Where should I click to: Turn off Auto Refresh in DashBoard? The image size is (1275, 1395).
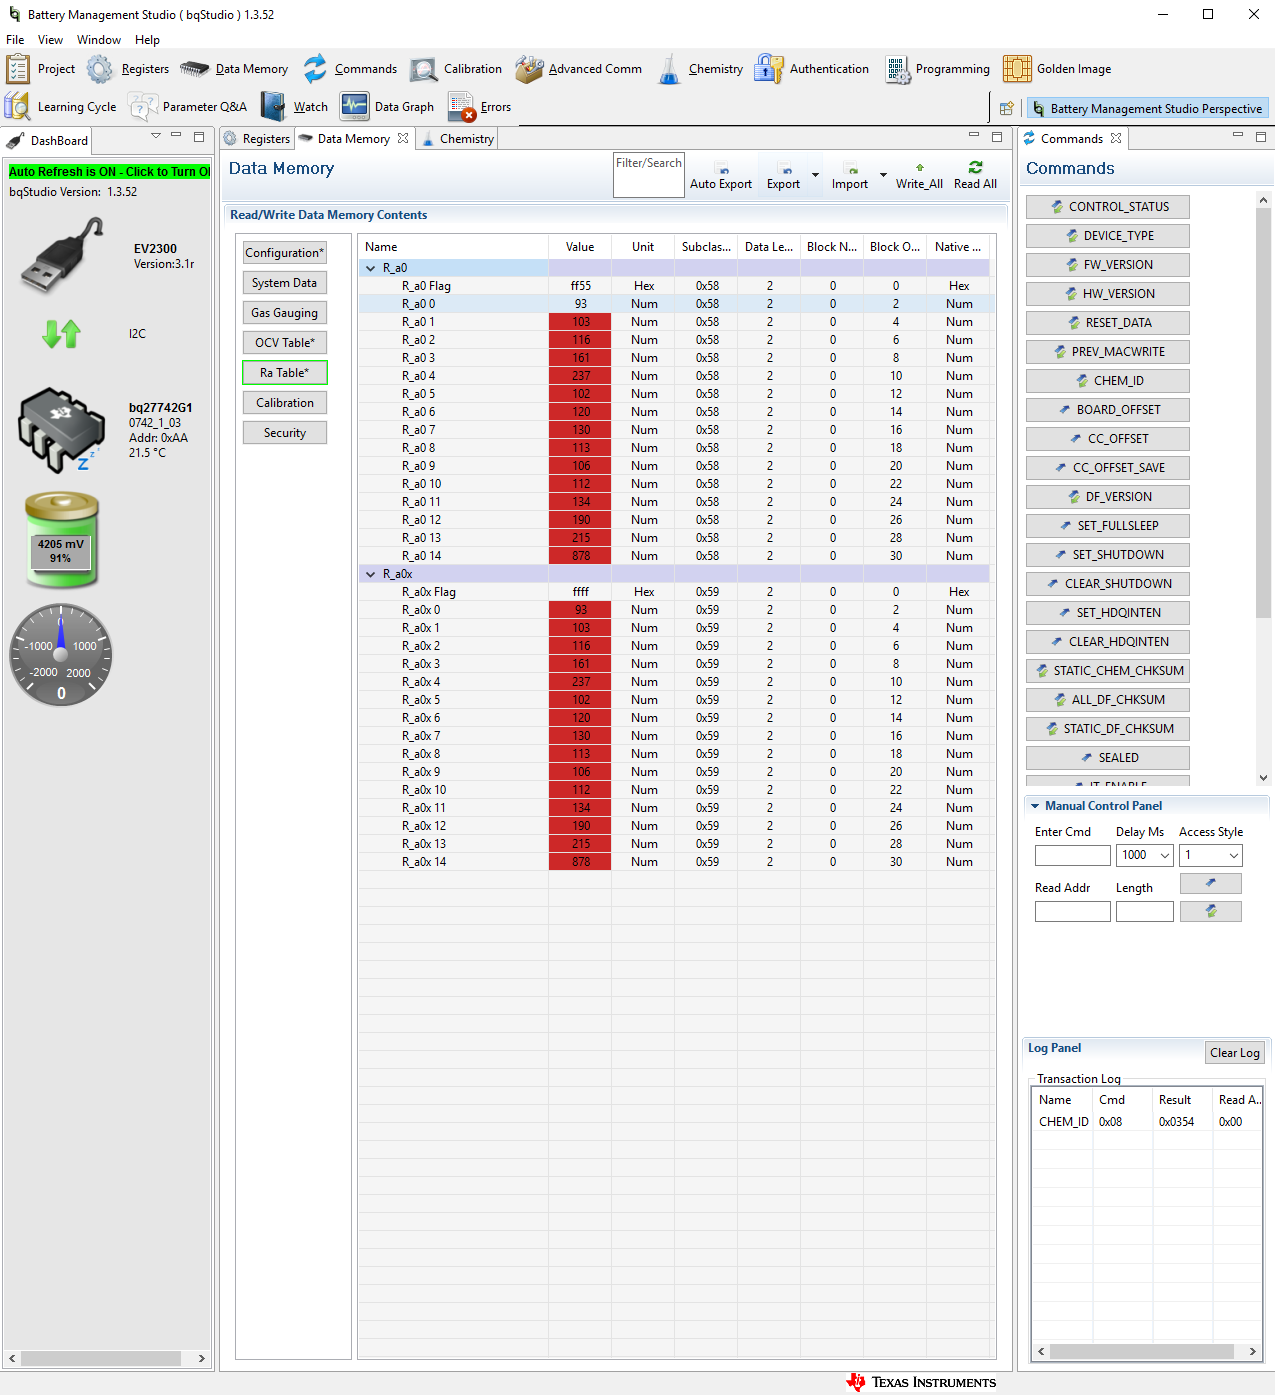(x=109, y=172)
